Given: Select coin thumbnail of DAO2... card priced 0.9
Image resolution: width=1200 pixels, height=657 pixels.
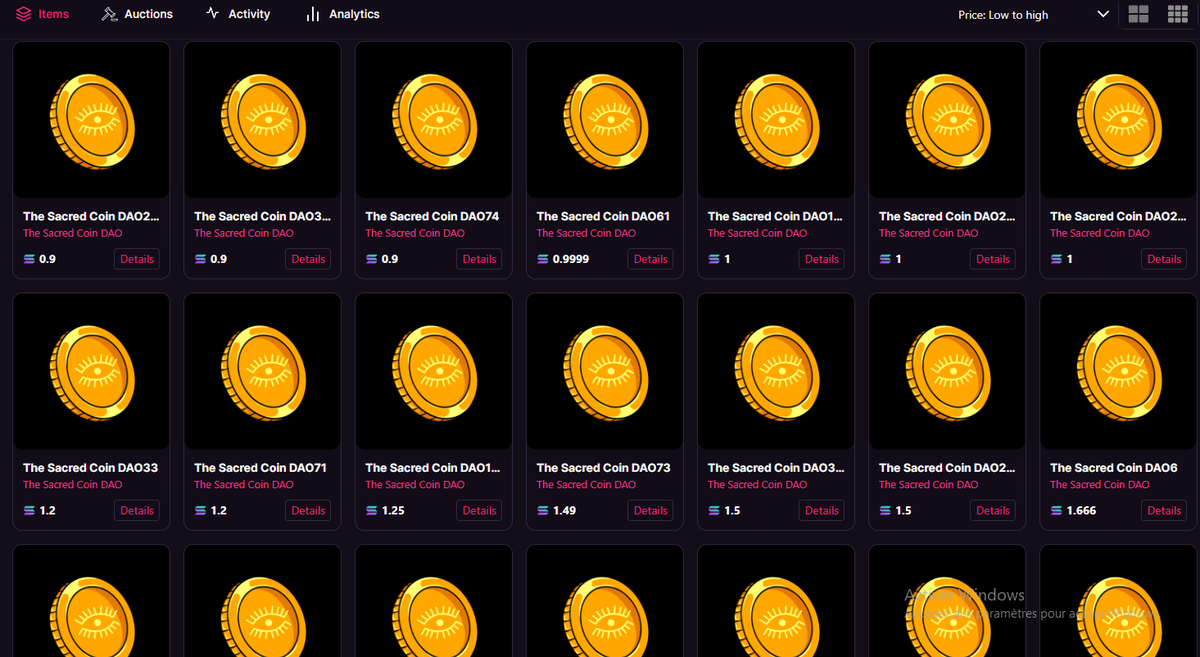Looking at the screenshot, I should tap(91, 120).
